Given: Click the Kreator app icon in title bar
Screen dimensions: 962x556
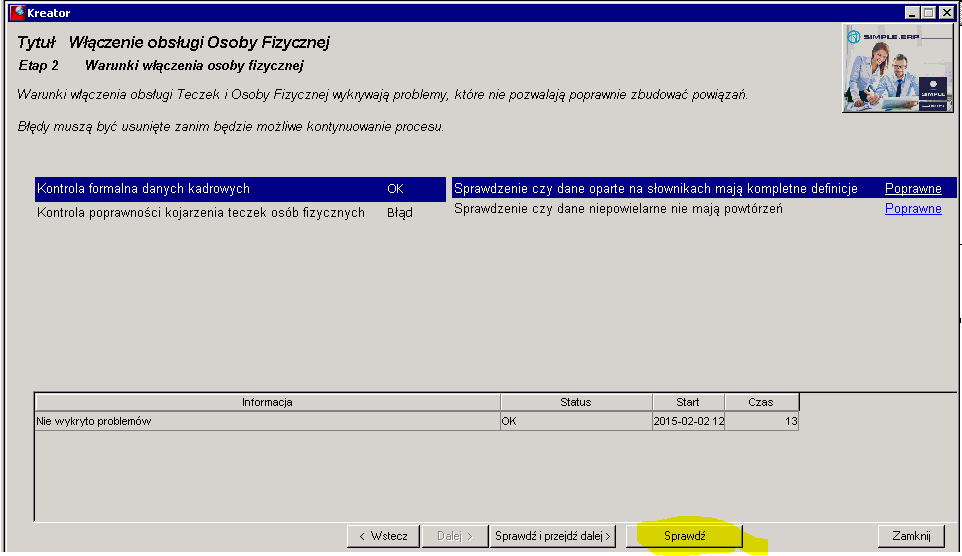Looking at the screenshot, I should tap(17, 12).
